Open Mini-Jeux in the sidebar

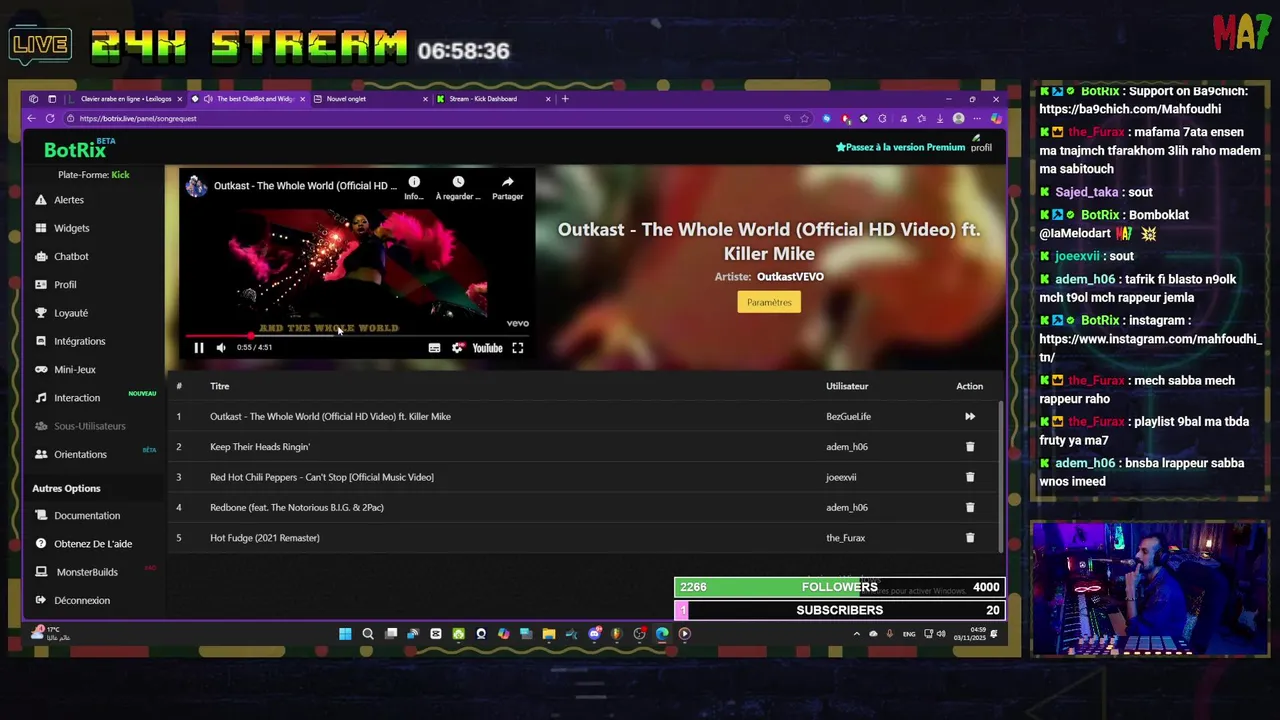(75, 370)
